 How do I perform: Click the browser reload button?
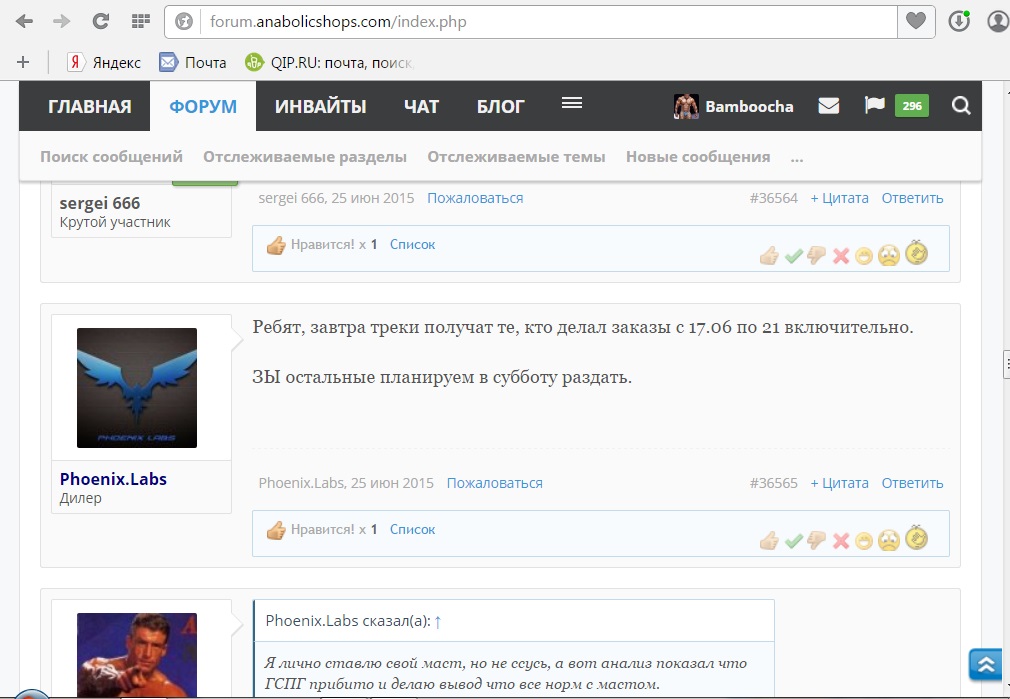pyautogui.click(x=100, y=21)
